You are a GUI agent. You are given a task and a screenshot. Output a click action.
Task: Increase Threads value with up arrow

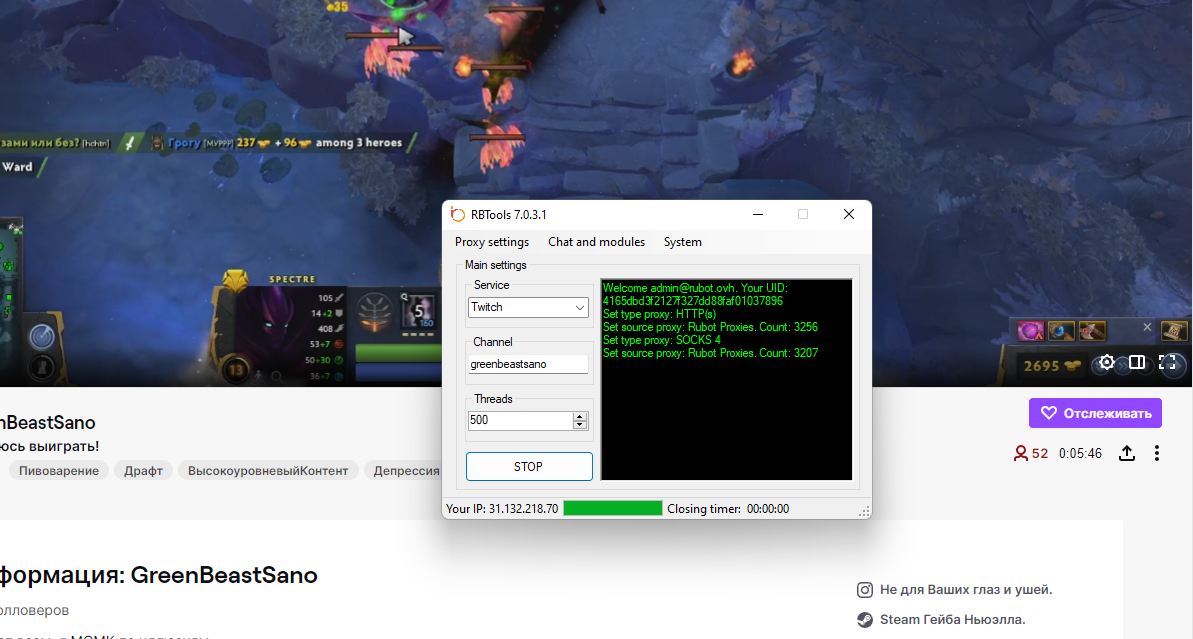[x=580, y=416]
